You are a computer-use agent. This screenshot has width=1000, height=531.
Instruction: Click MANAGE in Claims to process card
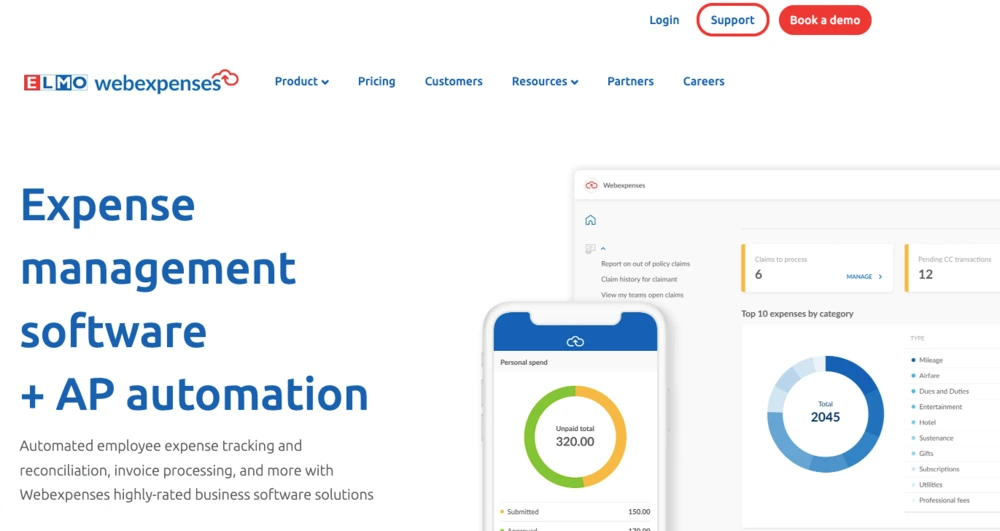pos(864,277)
